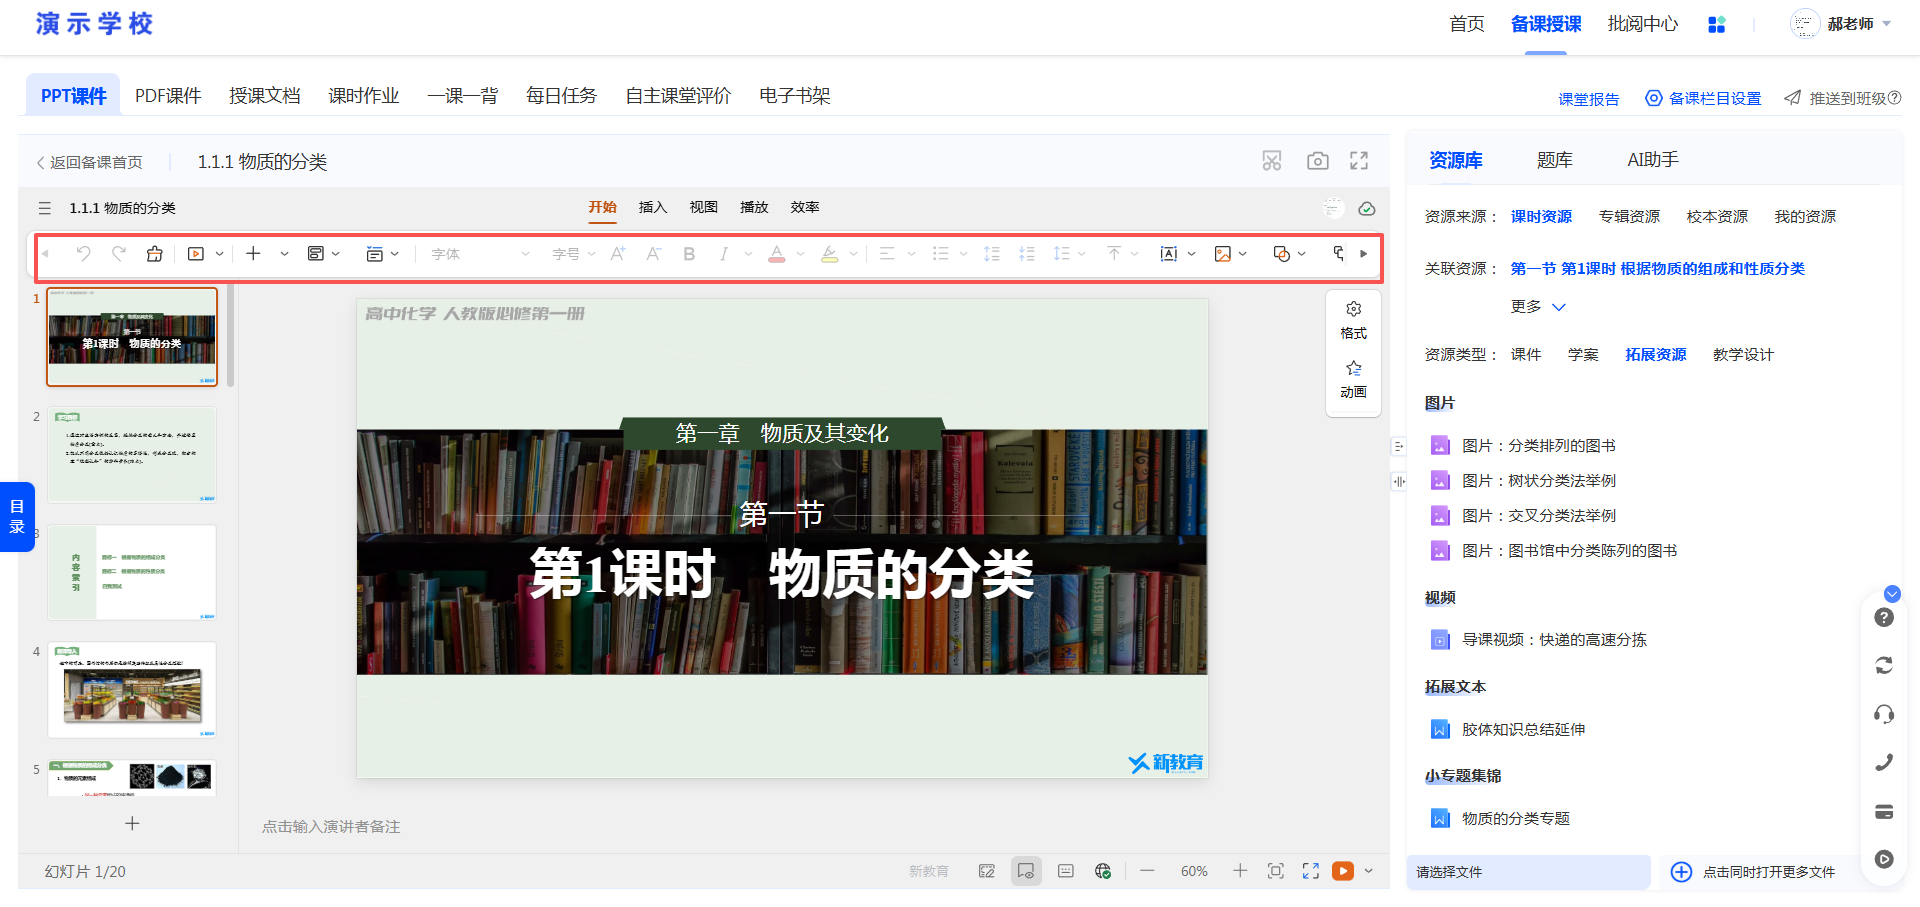Image resolution: width=1920 pixels, height=907 pixels.
Task: Toggle bold formatting
Action: [689, 254]
